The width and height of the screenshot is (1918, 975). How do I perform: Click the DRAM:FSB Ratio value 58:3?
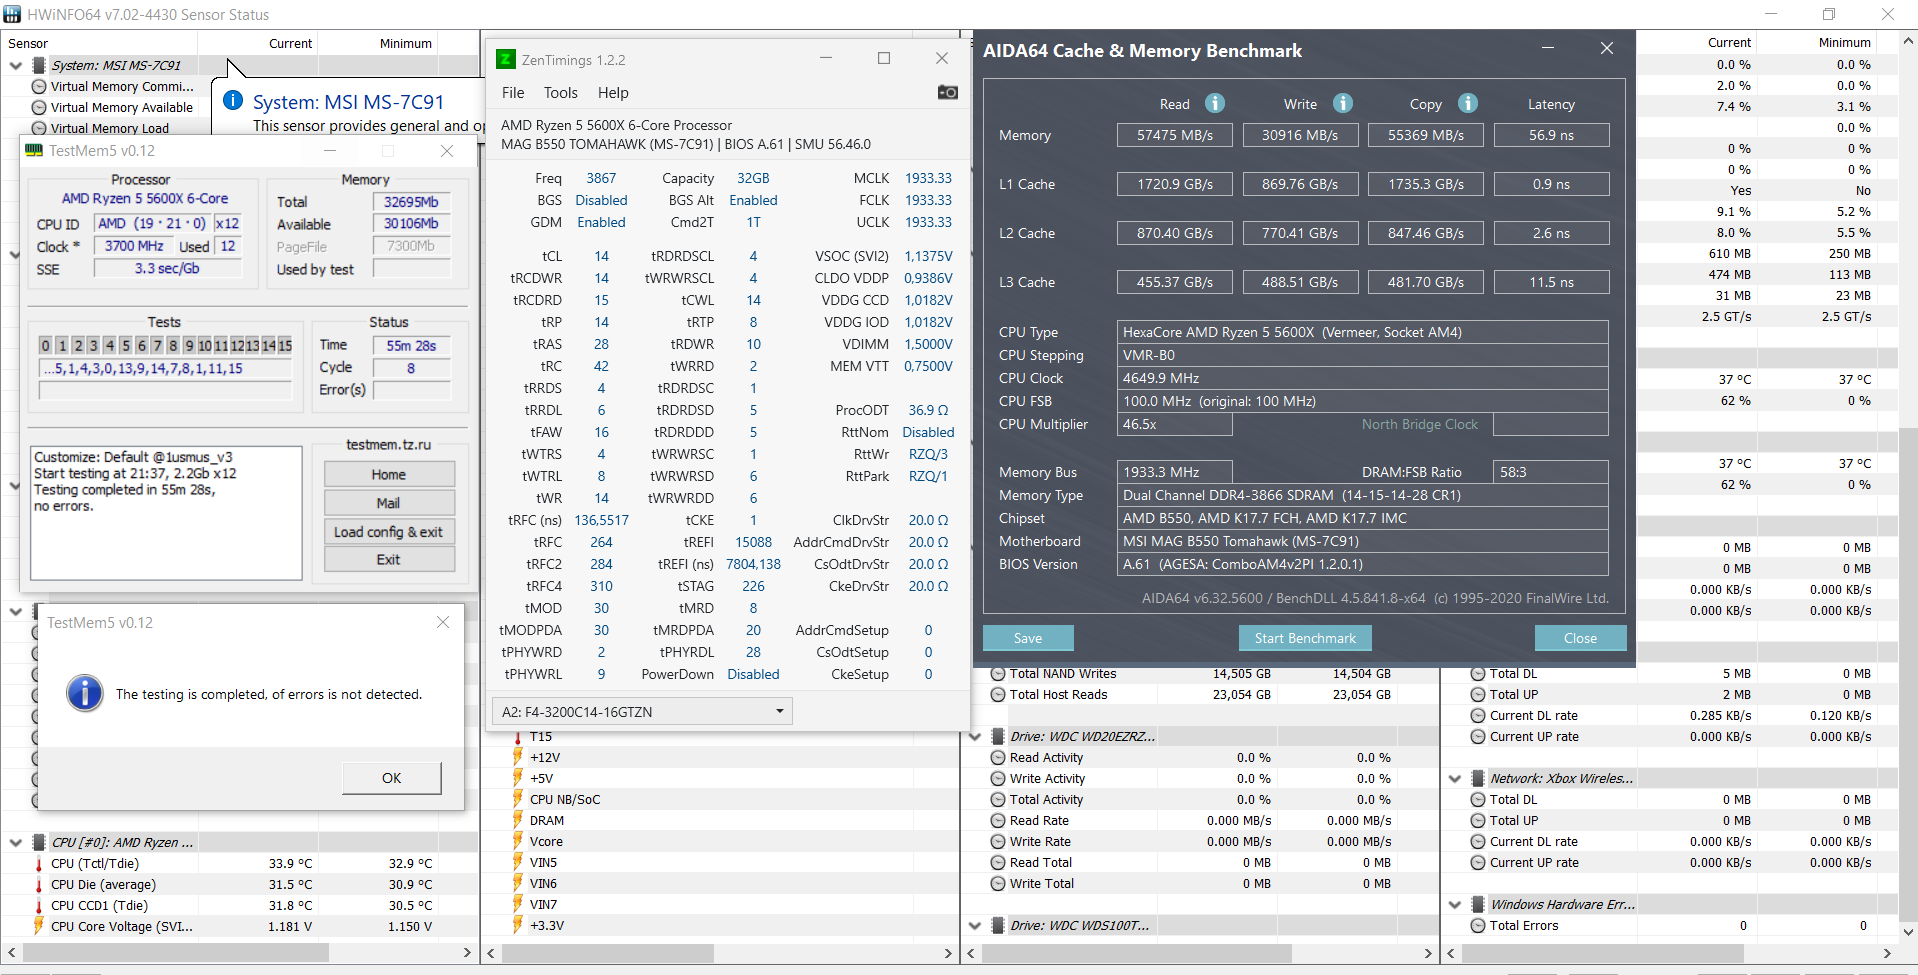[x=1550, y=472]
